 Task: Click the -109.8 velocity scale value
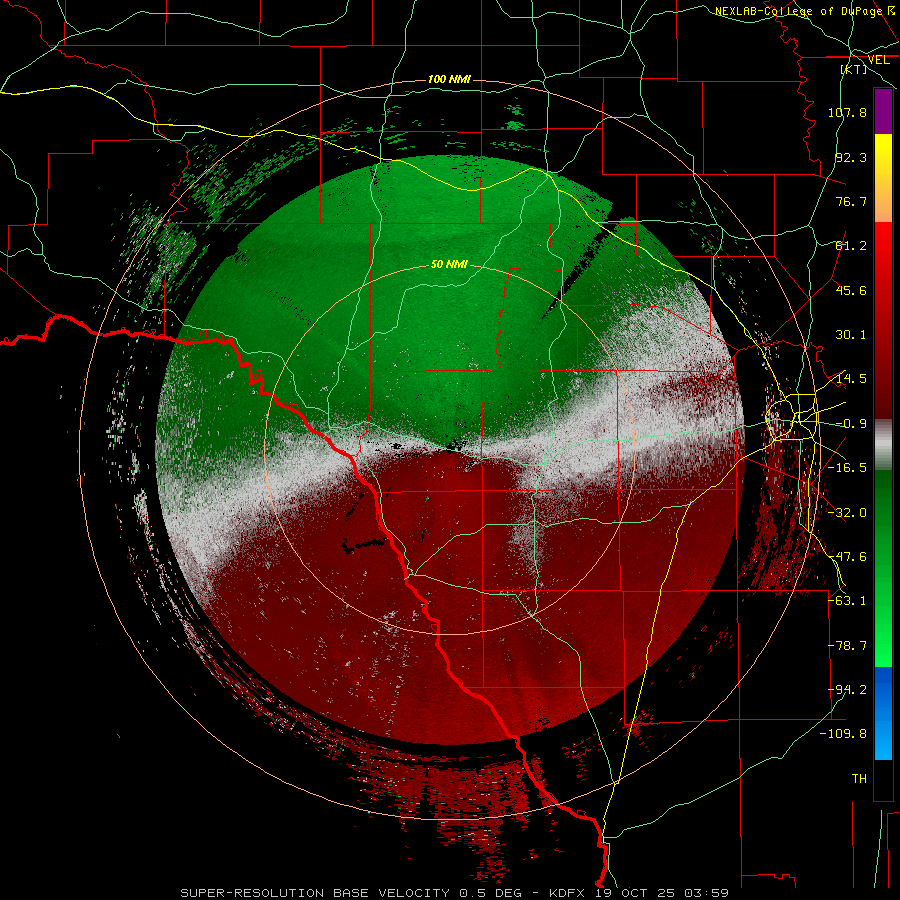click(x=844, y=734)
